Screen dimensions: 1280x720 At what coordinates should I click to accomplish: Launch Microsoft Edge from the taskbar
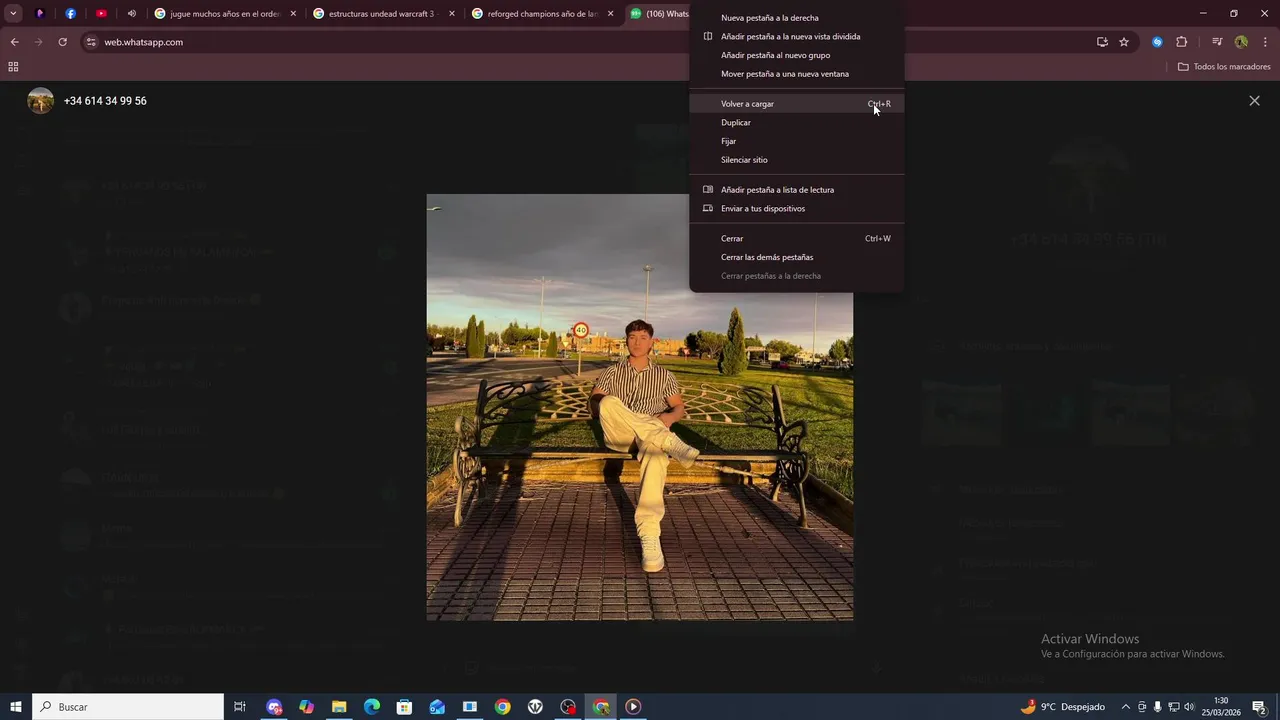[x=372, y=707]
